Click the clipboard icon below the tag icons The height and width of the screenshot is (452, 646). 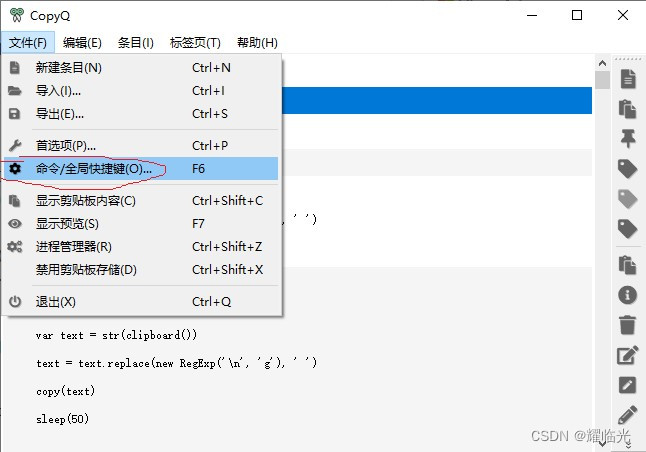pos(627,265)
